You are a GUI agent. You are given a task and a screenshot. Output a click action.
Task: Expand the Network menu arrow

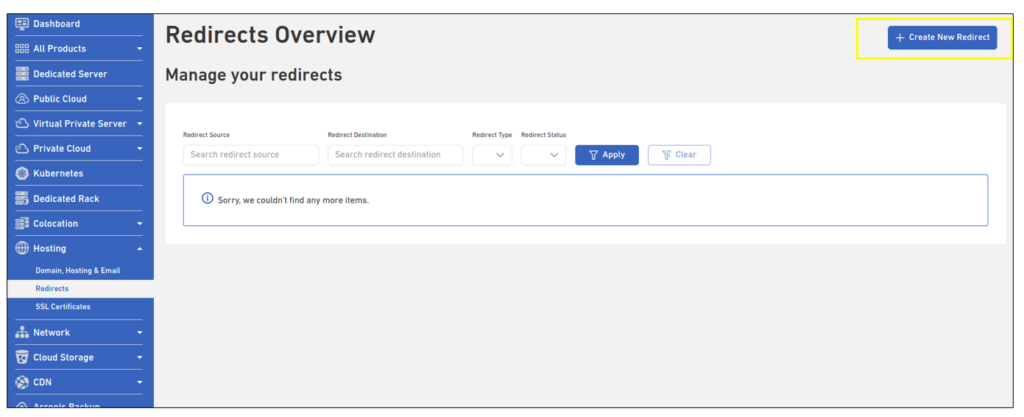pos(140,333)
